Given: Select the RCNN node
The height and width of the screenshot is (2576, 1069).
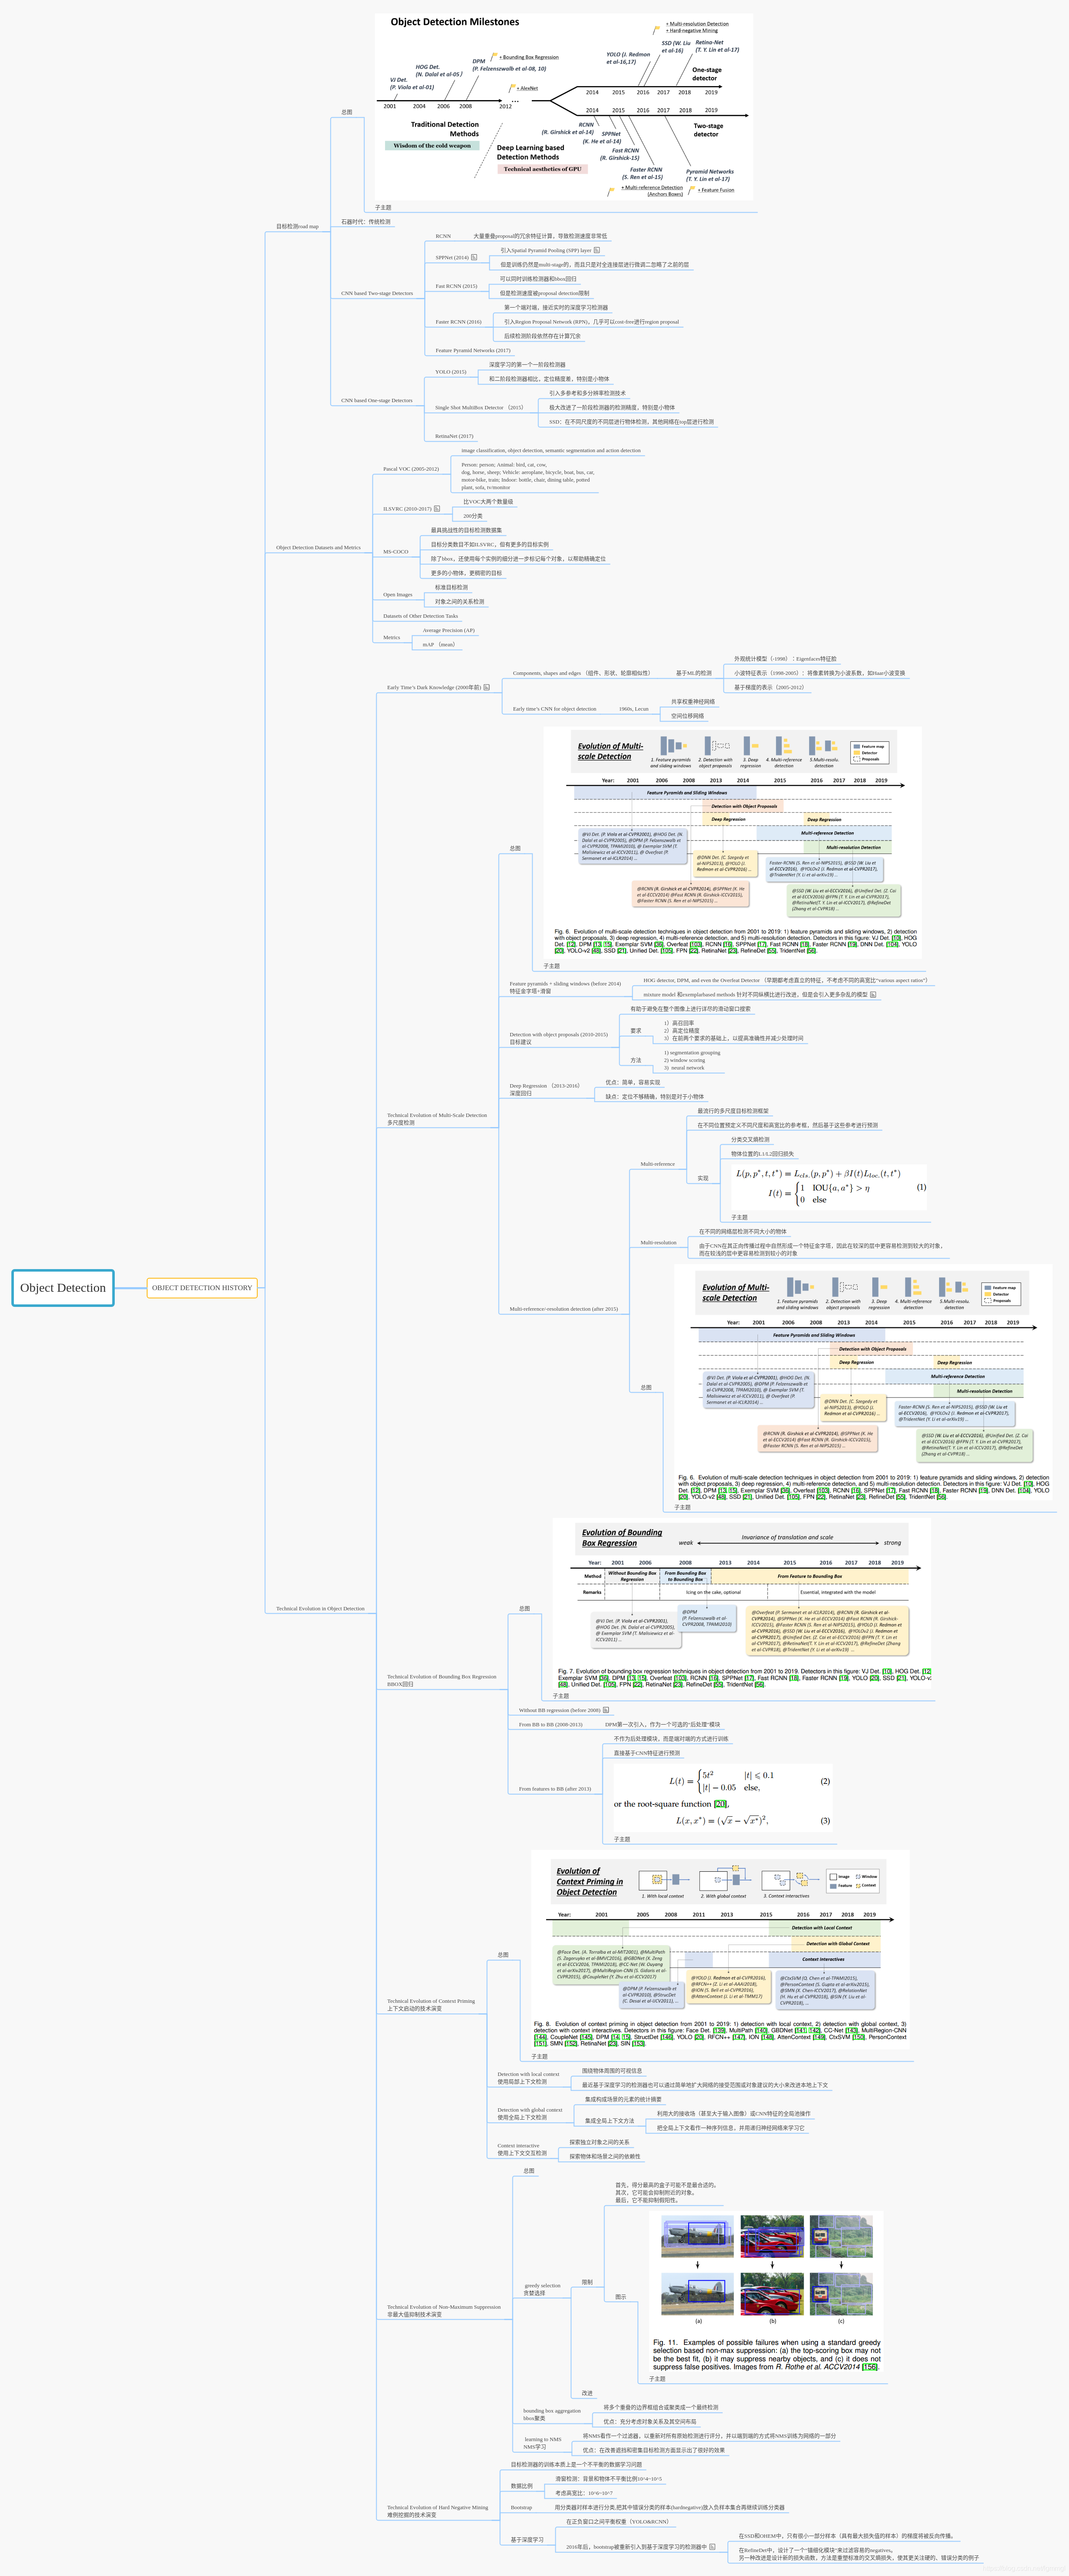Looking at the screenshot, I should pos(443,236).
